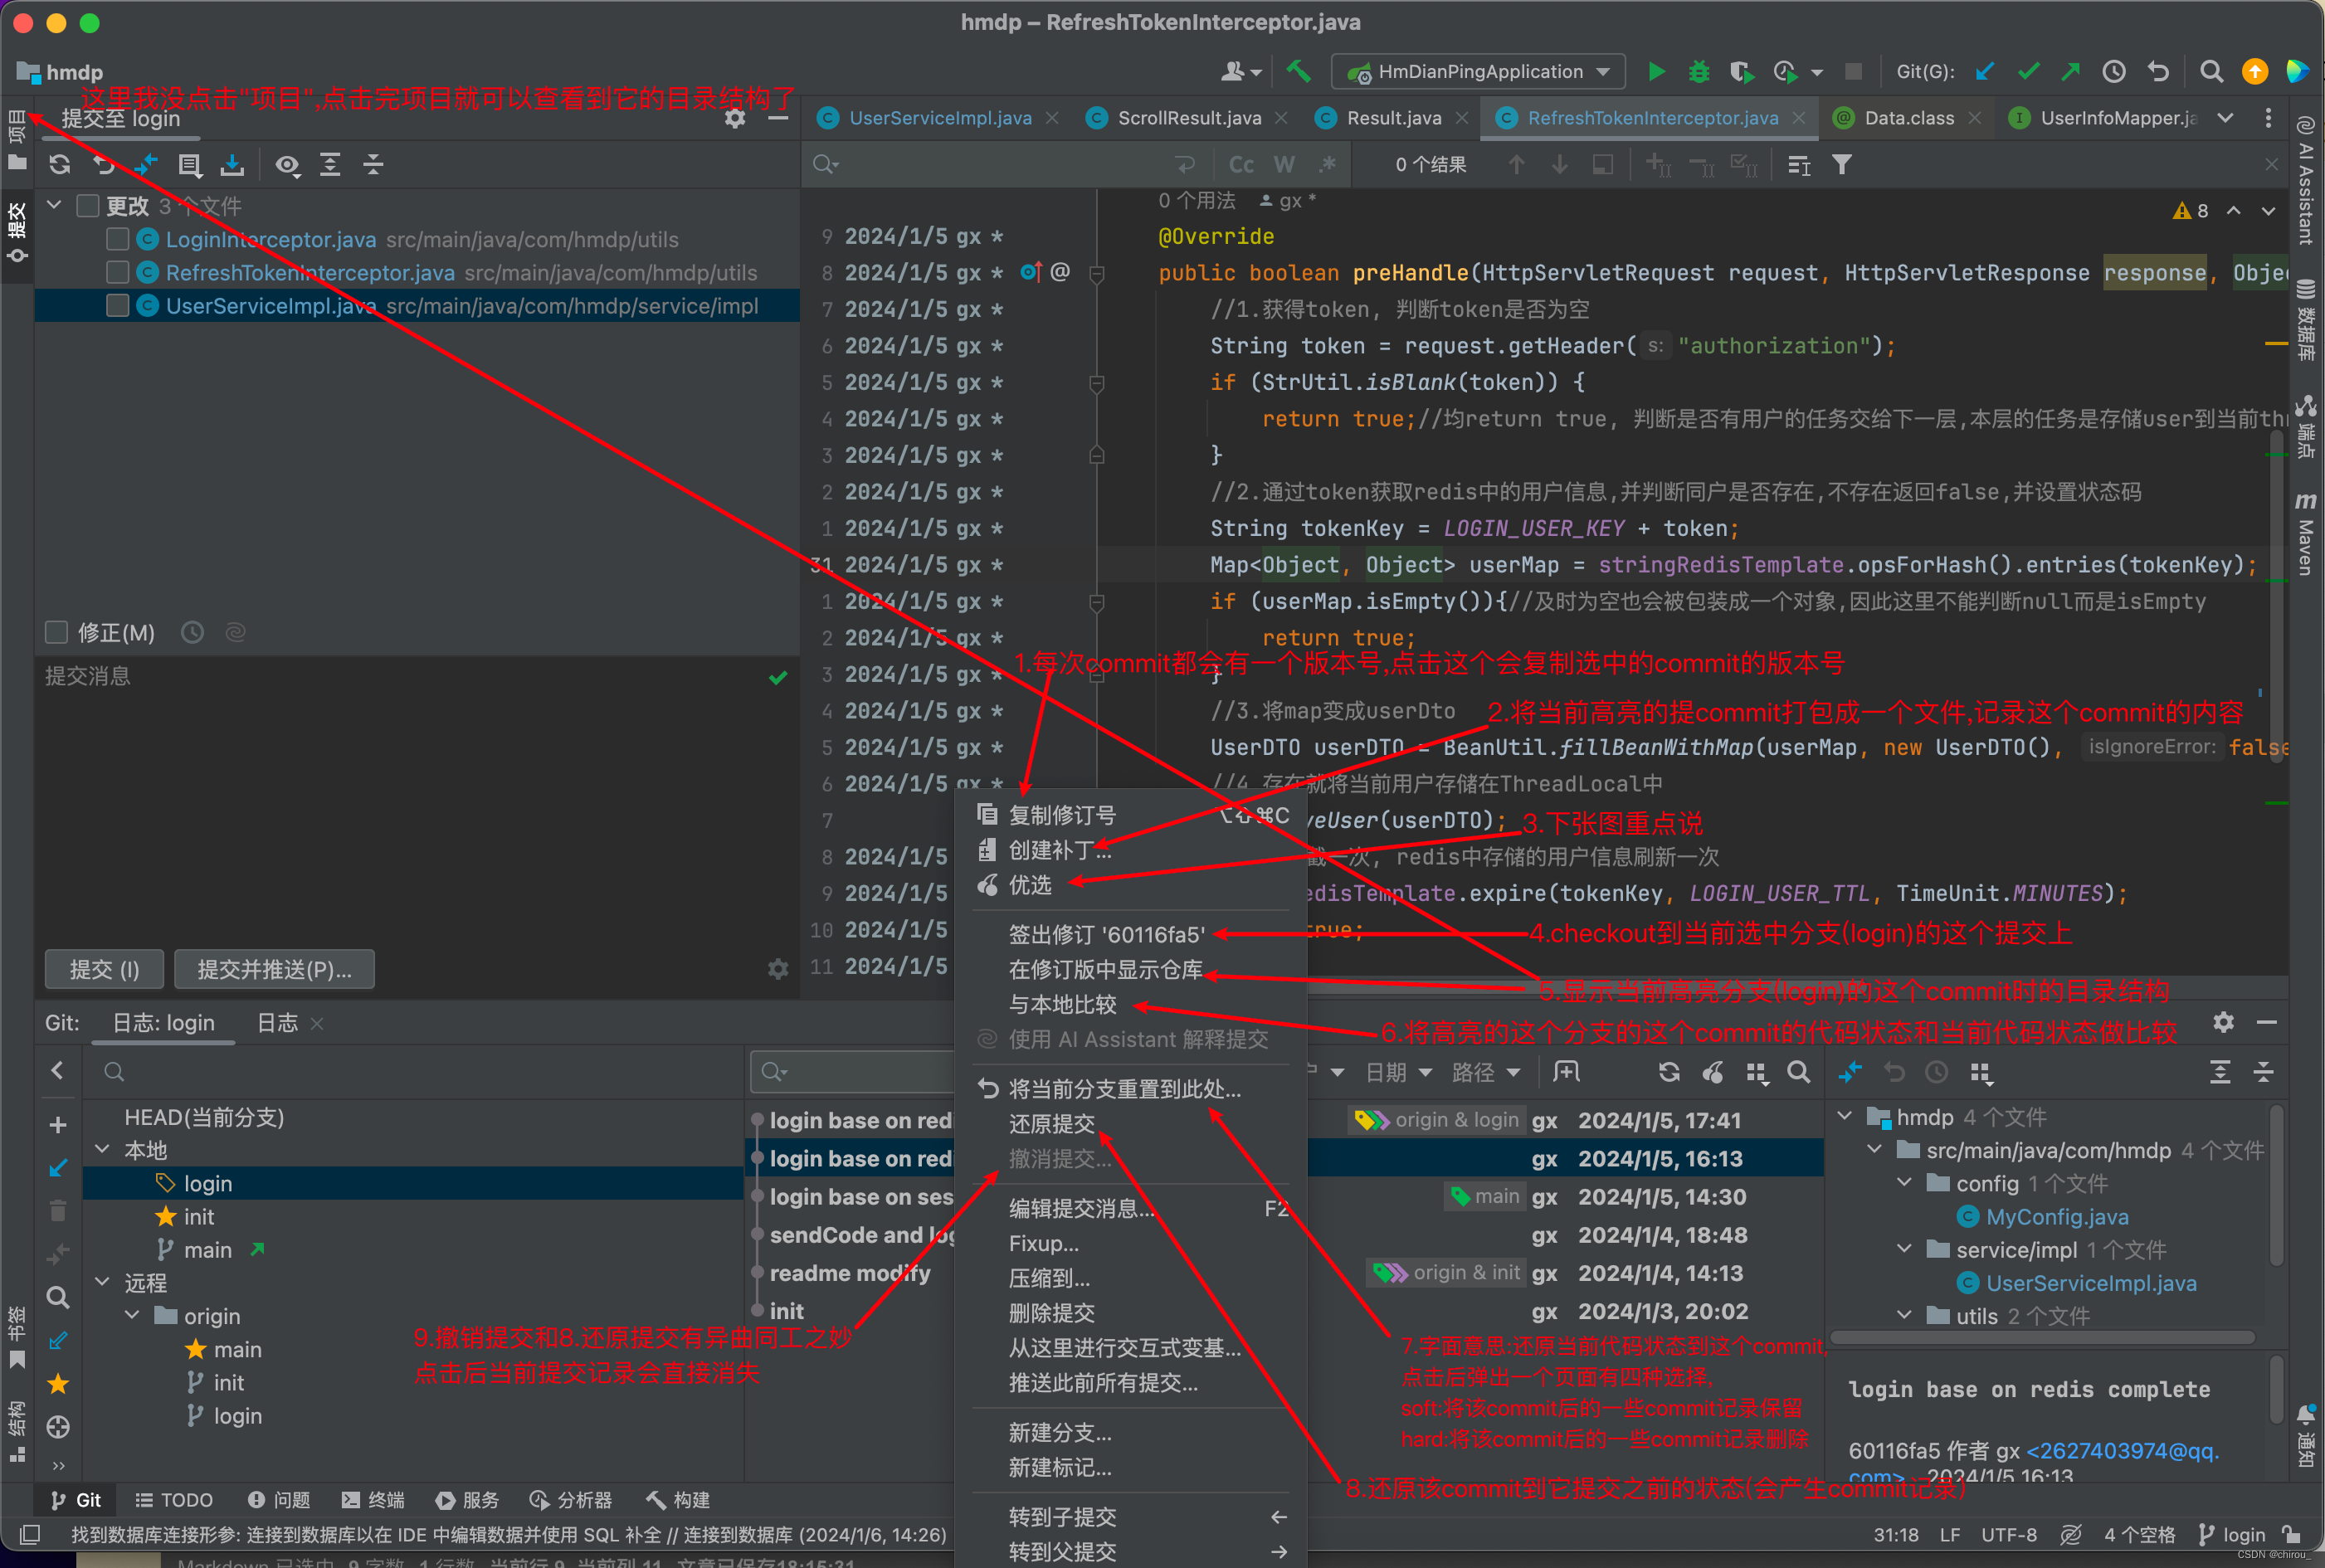Go to previous search result up arrow
The width and height of the screenshot is (2325, 1568).
(1516, 164)
